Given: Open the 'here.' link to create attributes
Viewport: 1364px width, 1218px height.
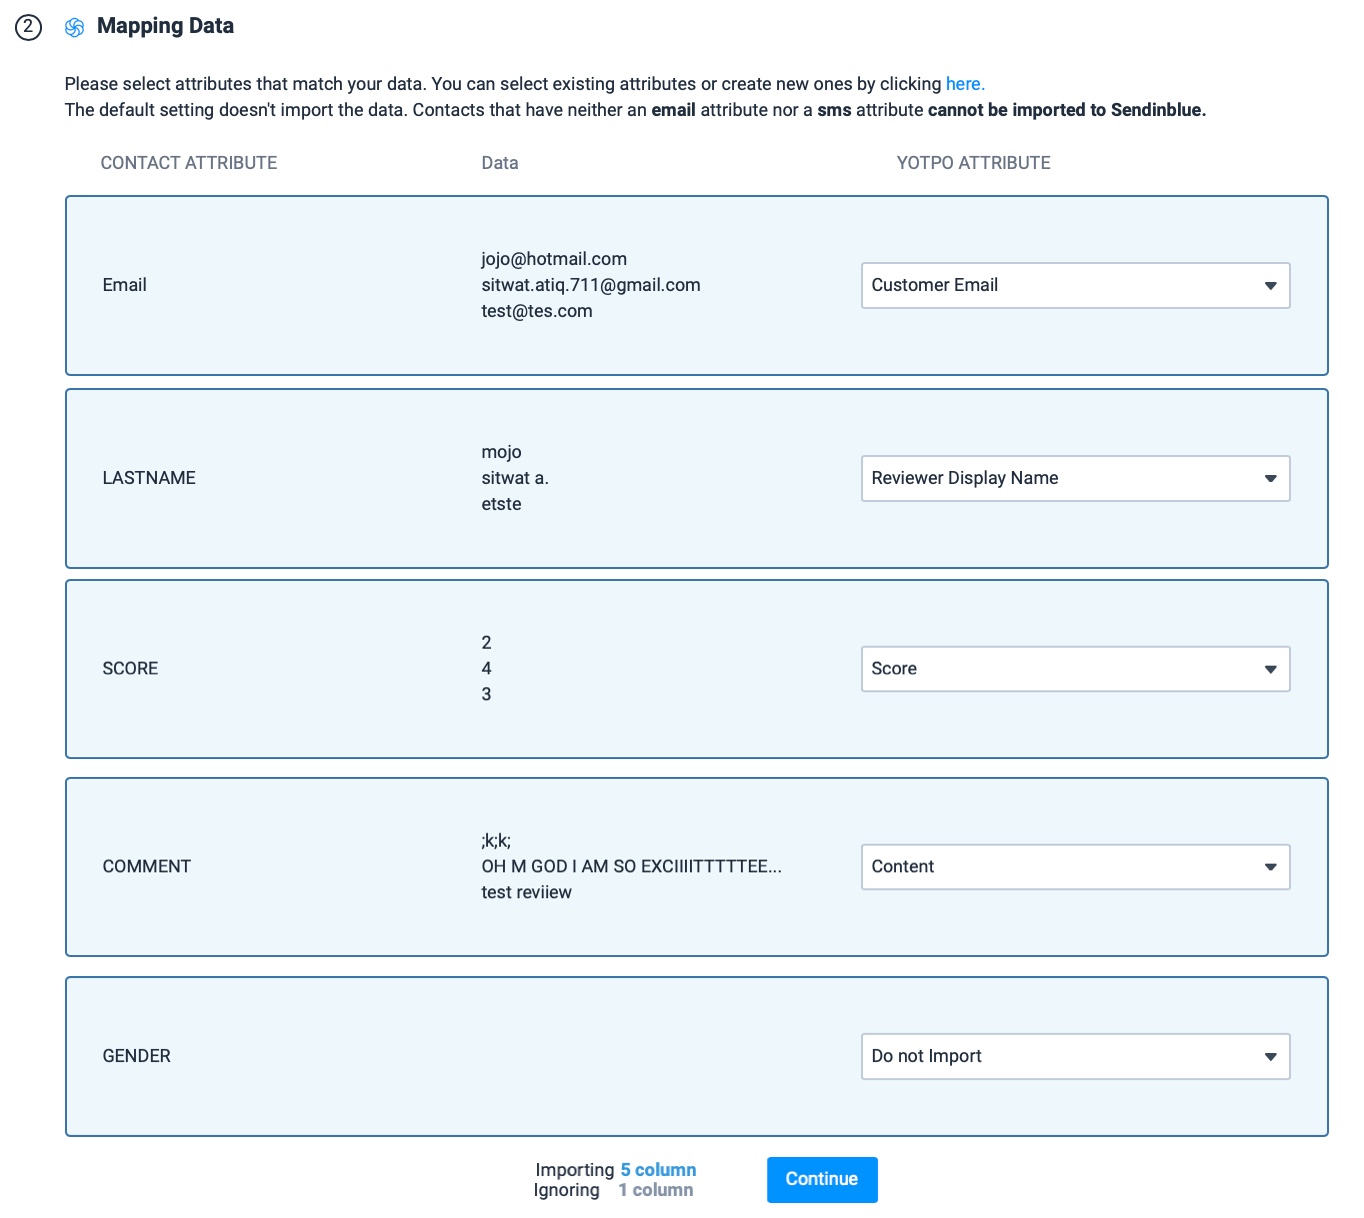Looking at the screenshot, I should click(964, 84).
